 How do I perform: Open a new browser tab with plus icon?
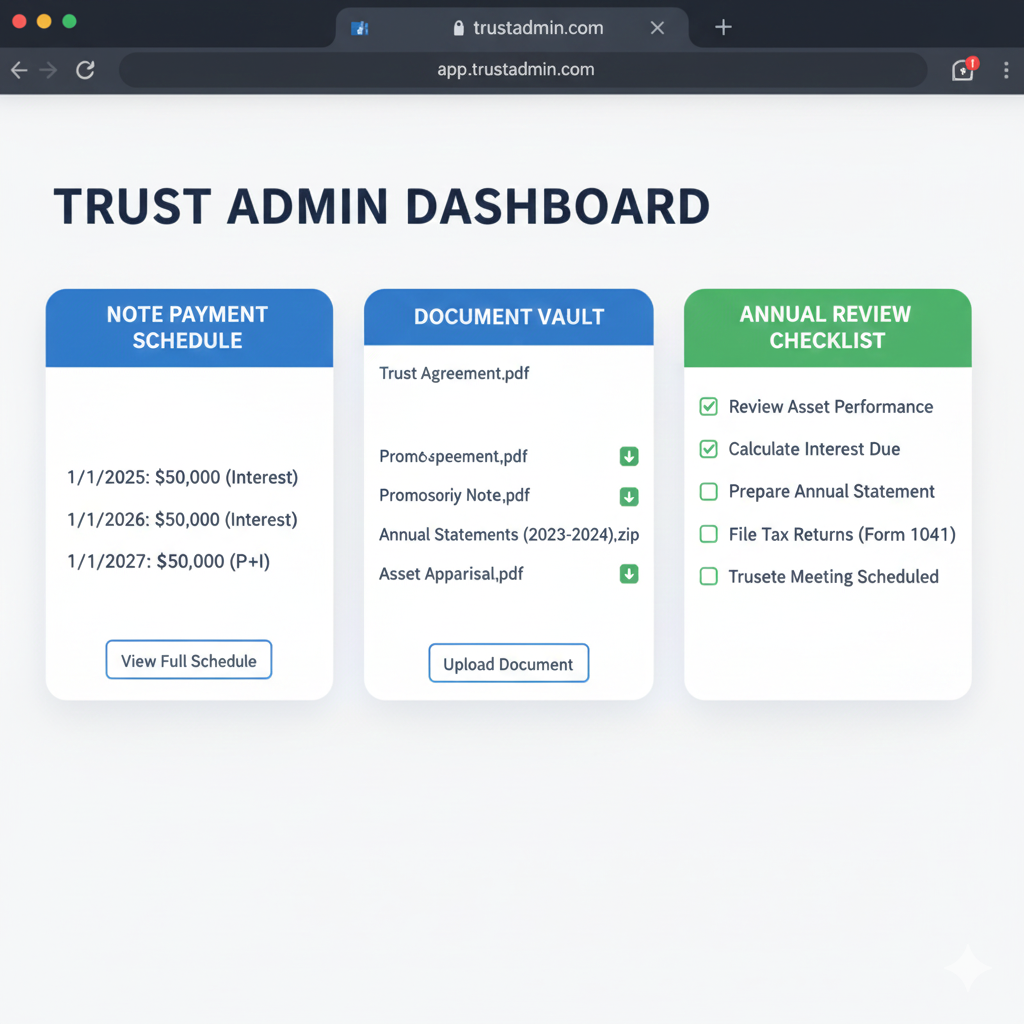tap(723, 27)
